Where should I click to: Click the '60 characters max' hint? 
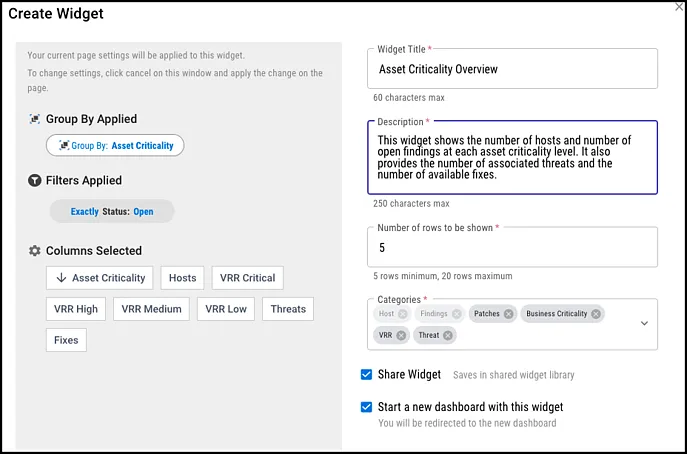pos(409,98)
